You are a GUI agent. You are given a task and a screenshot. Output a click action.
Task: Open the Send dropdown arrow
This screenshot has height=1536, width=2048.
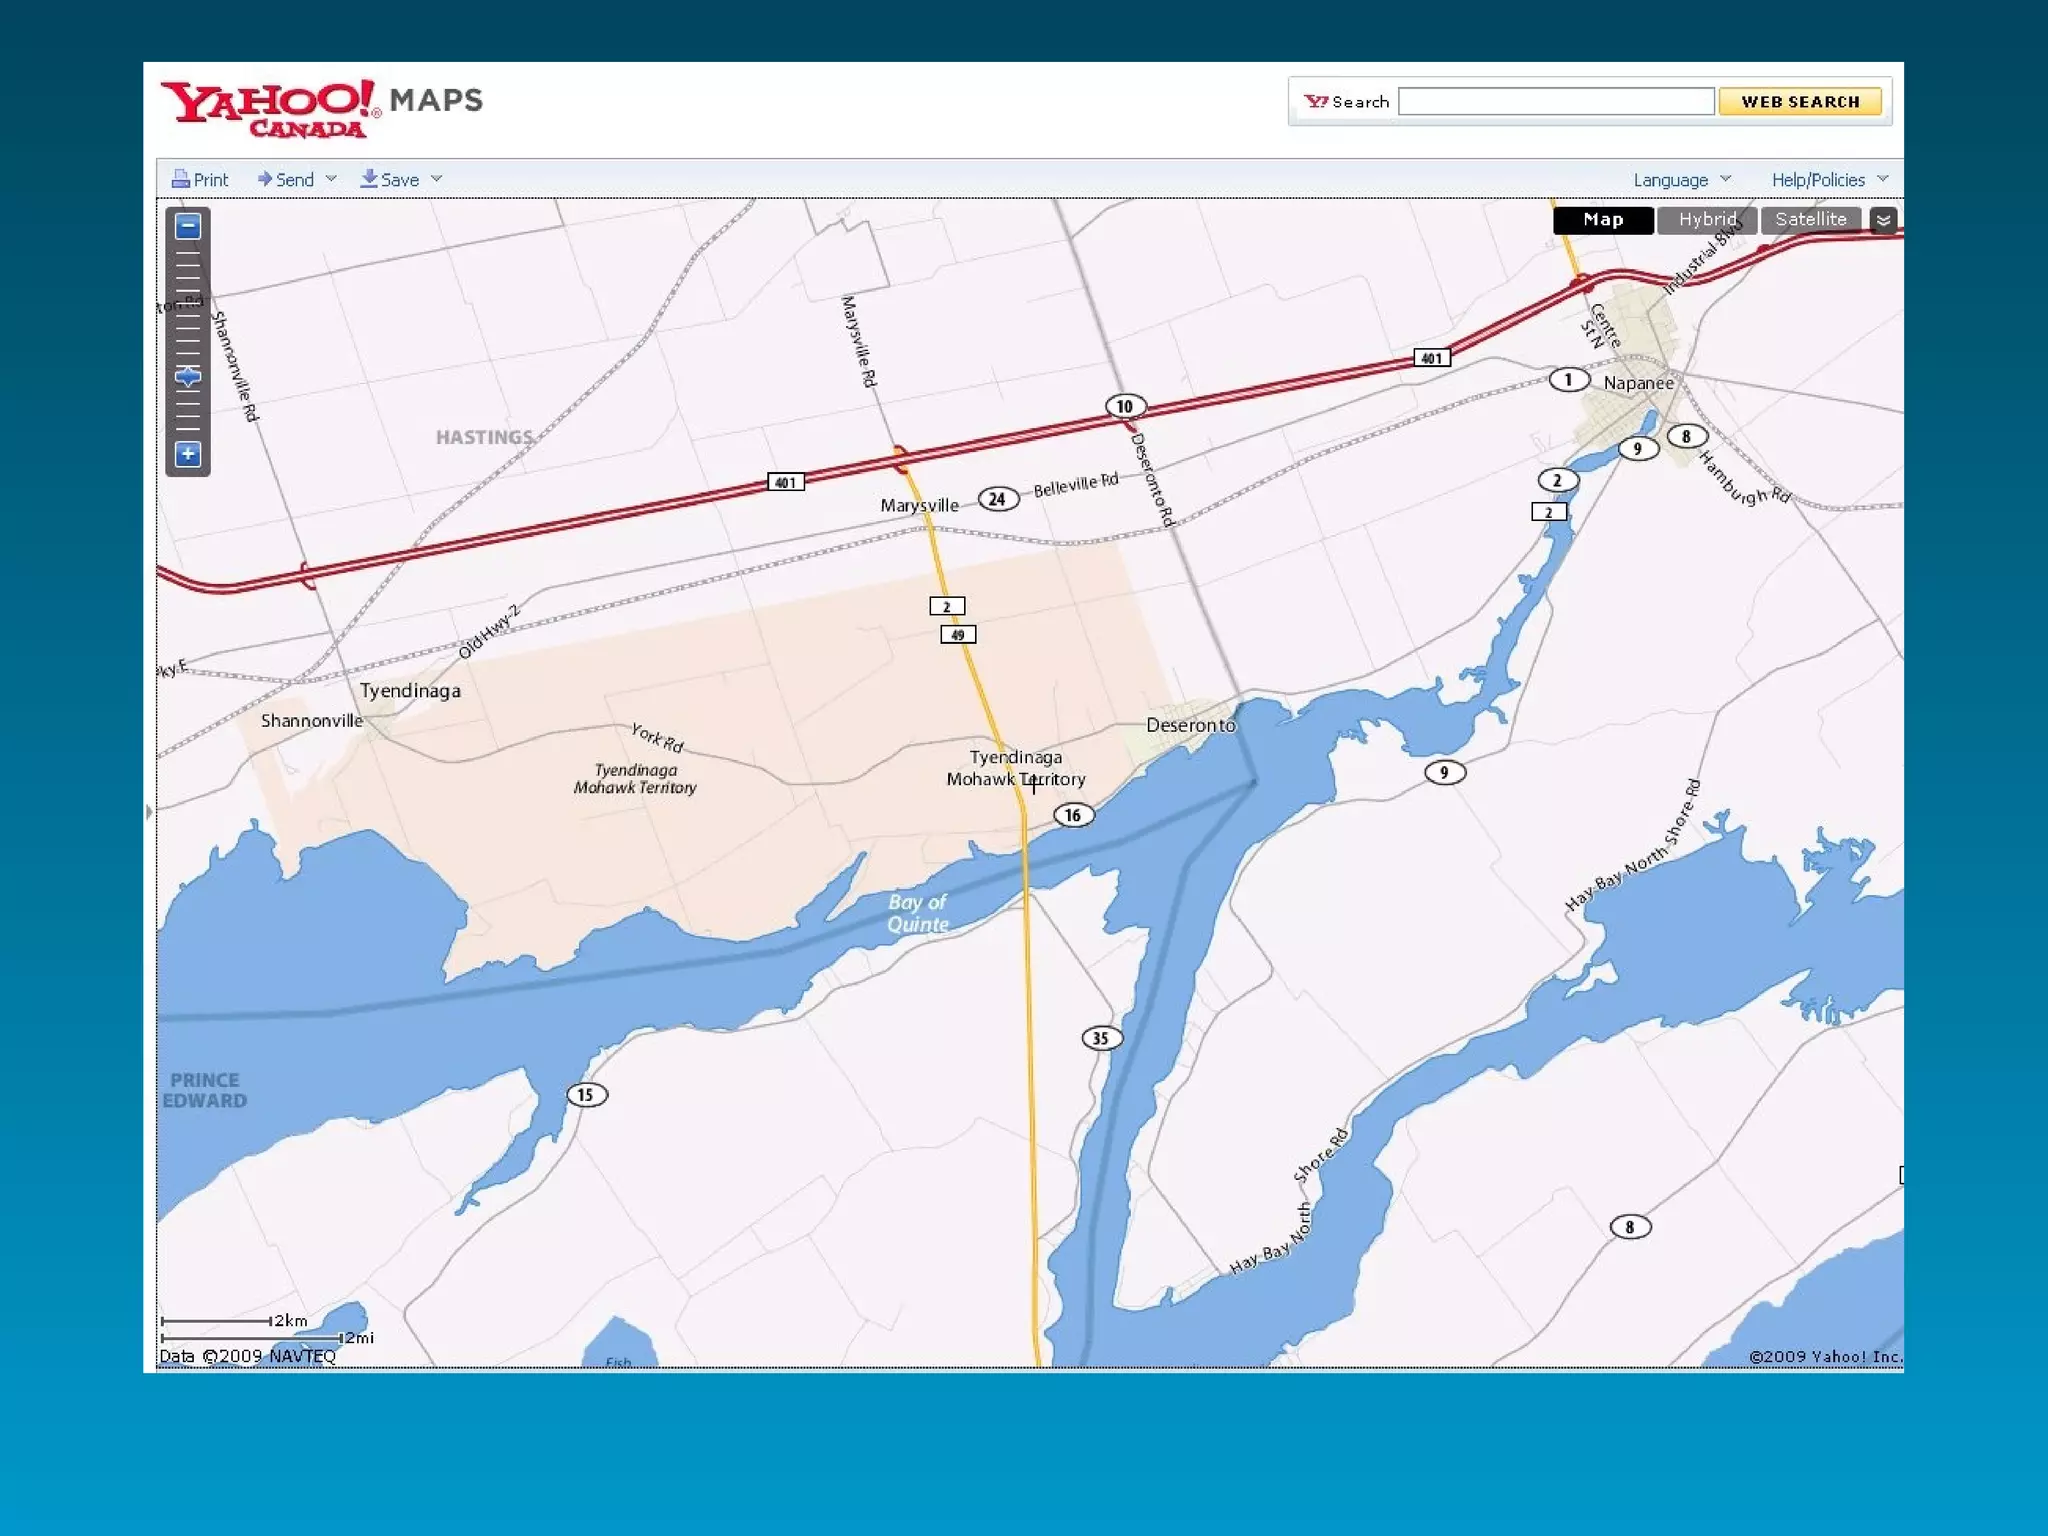[x=331, y=179]
